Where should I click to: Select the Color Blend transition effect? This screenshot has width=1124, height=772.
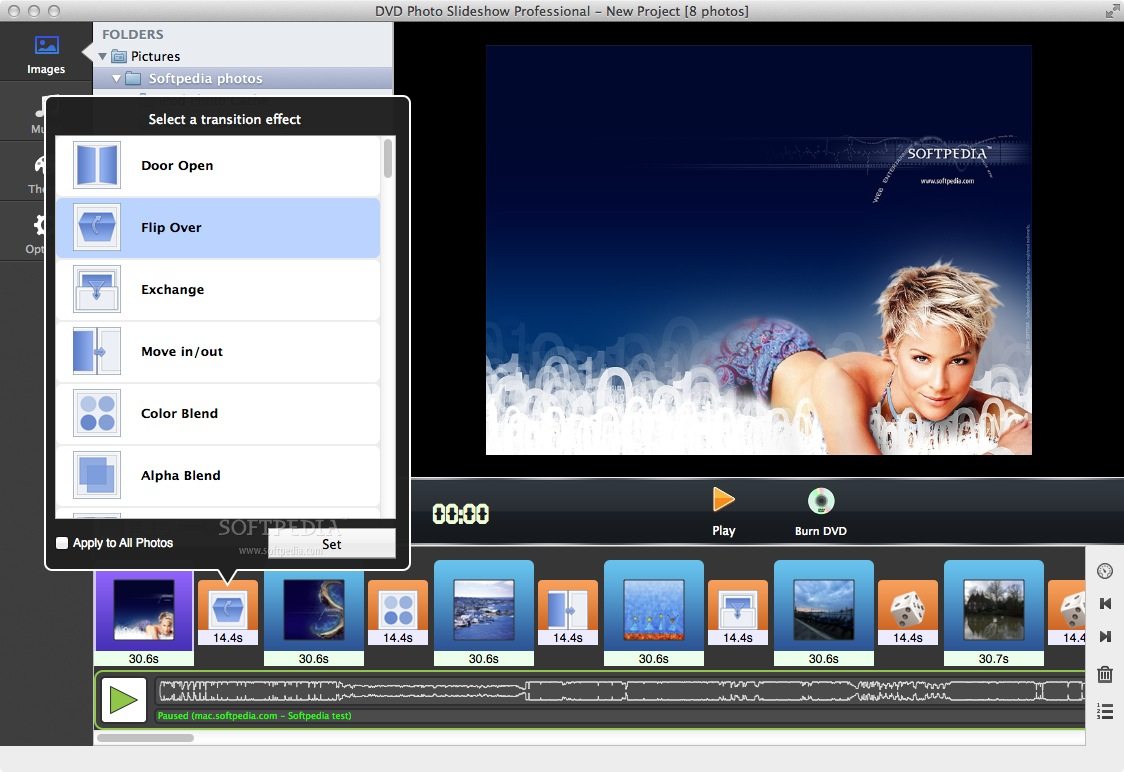tap(218, 413)
